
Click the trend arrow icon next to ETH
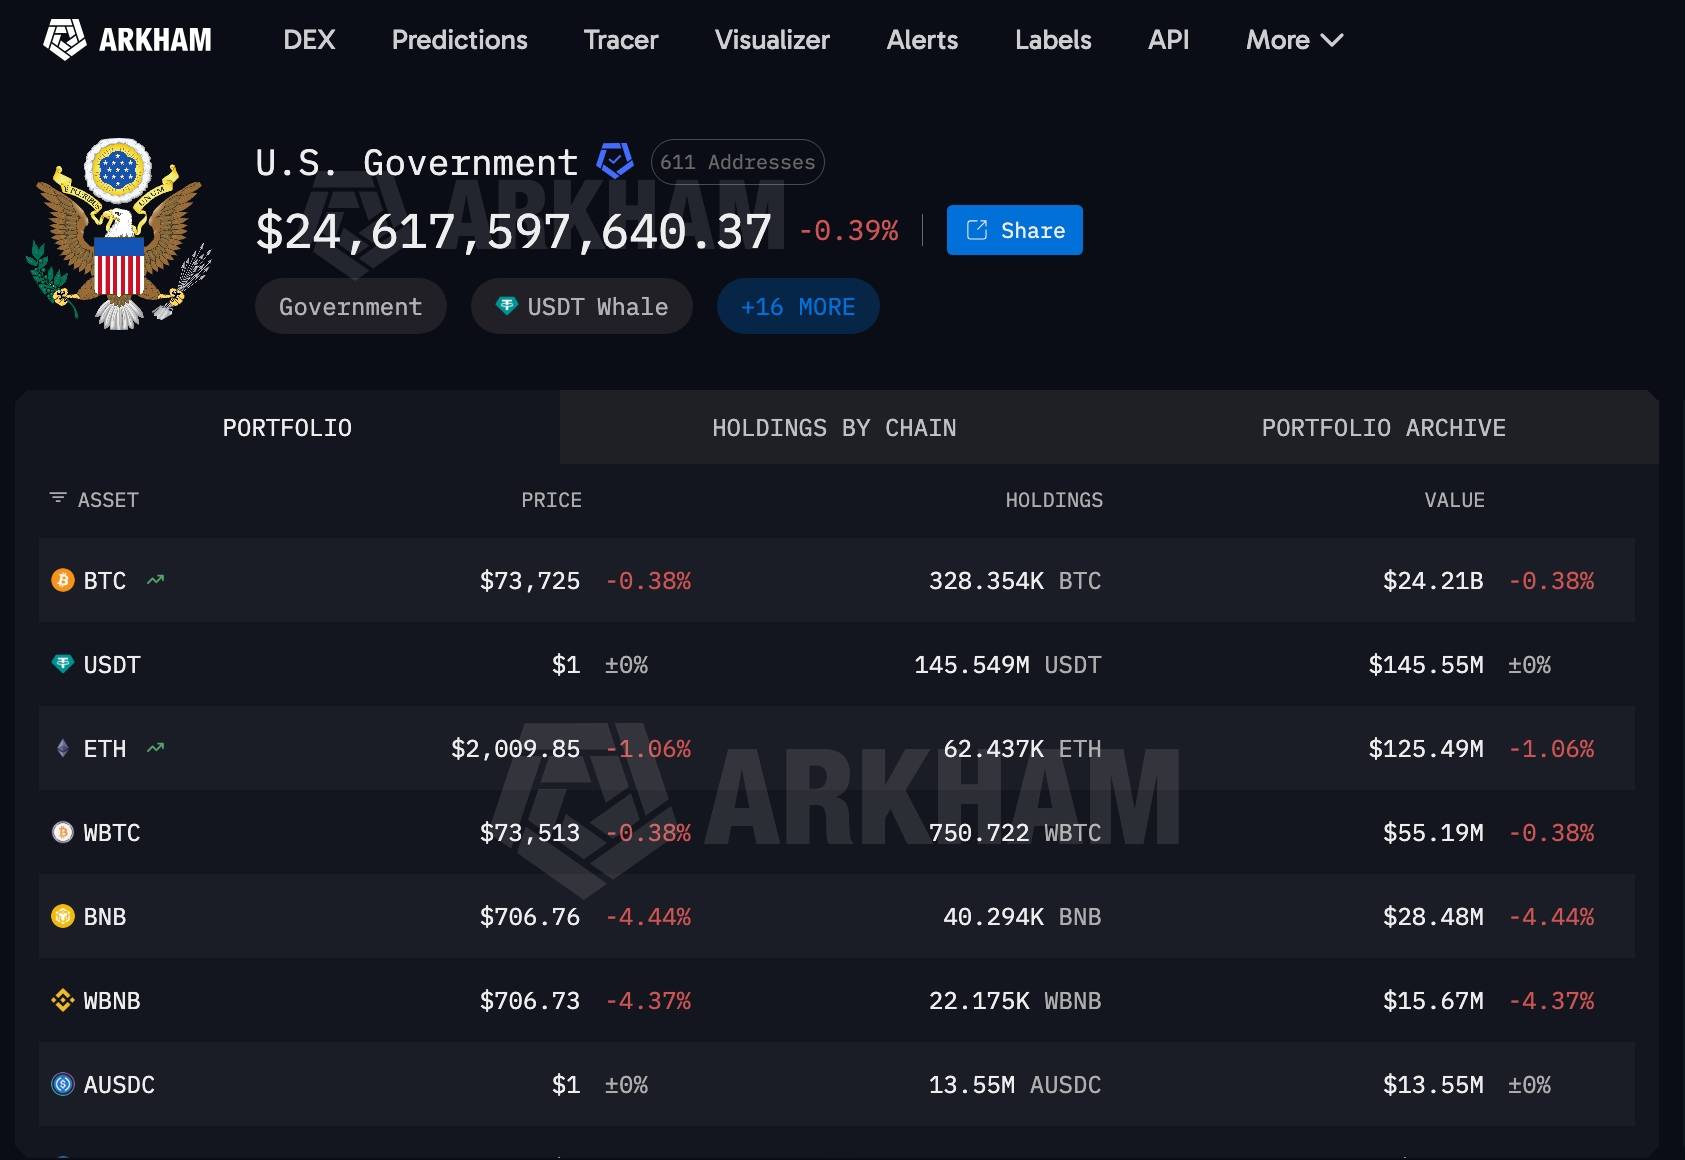coord(155,748)
